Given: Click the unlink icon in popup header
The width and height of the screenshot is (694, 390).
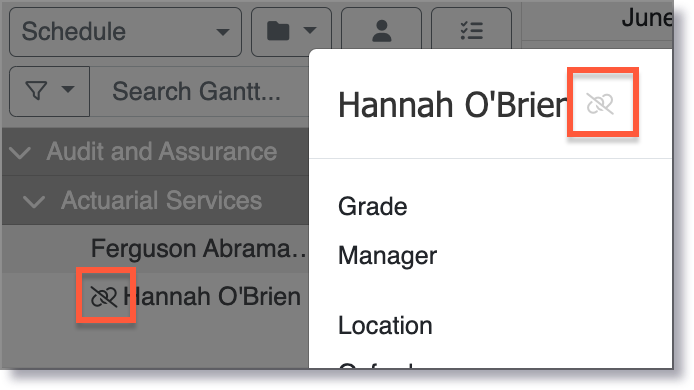Looking at the screenshot, I should (600, 104).
